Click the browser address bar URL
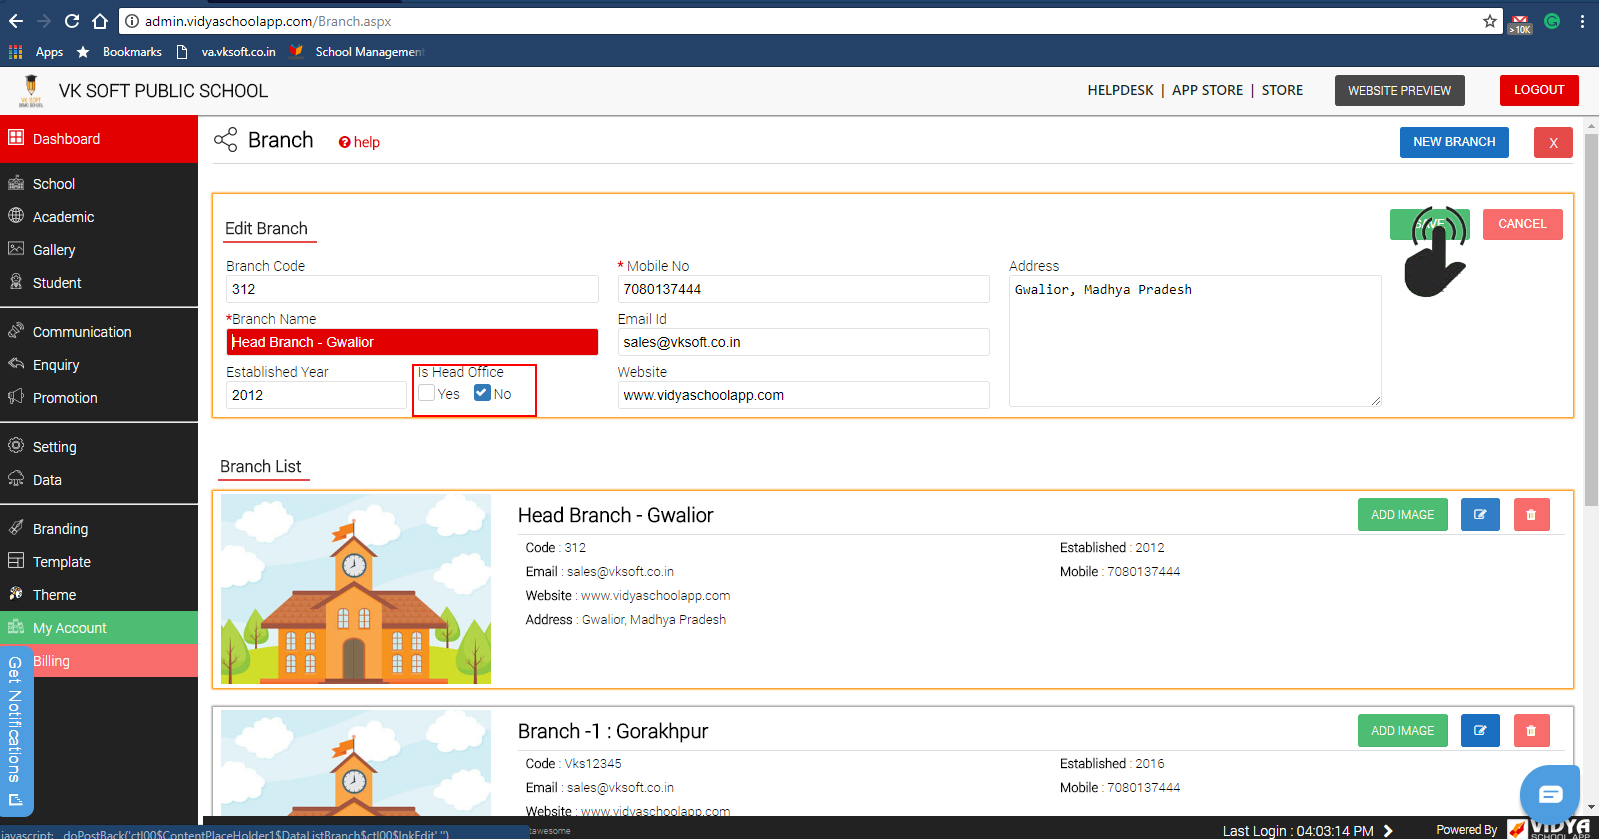Viewport: 1599px width, 839px height. (x=268, y=21)
